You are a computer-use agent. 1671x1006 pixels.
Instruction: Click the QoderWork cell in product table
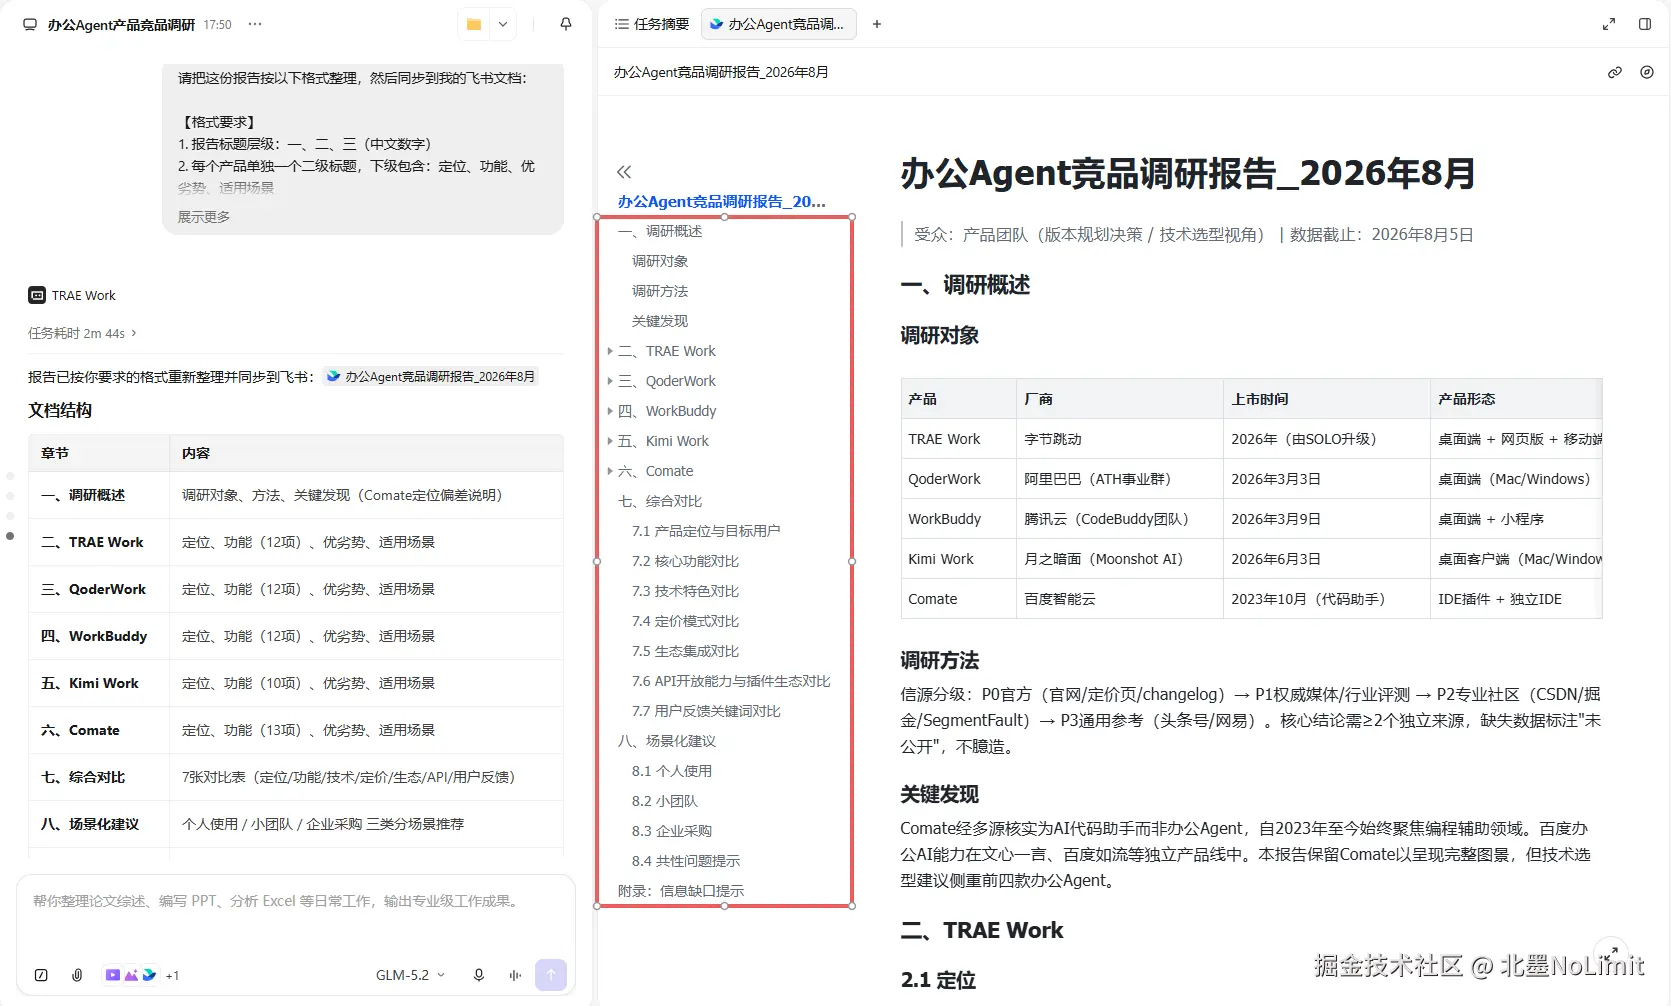point(959,479)
